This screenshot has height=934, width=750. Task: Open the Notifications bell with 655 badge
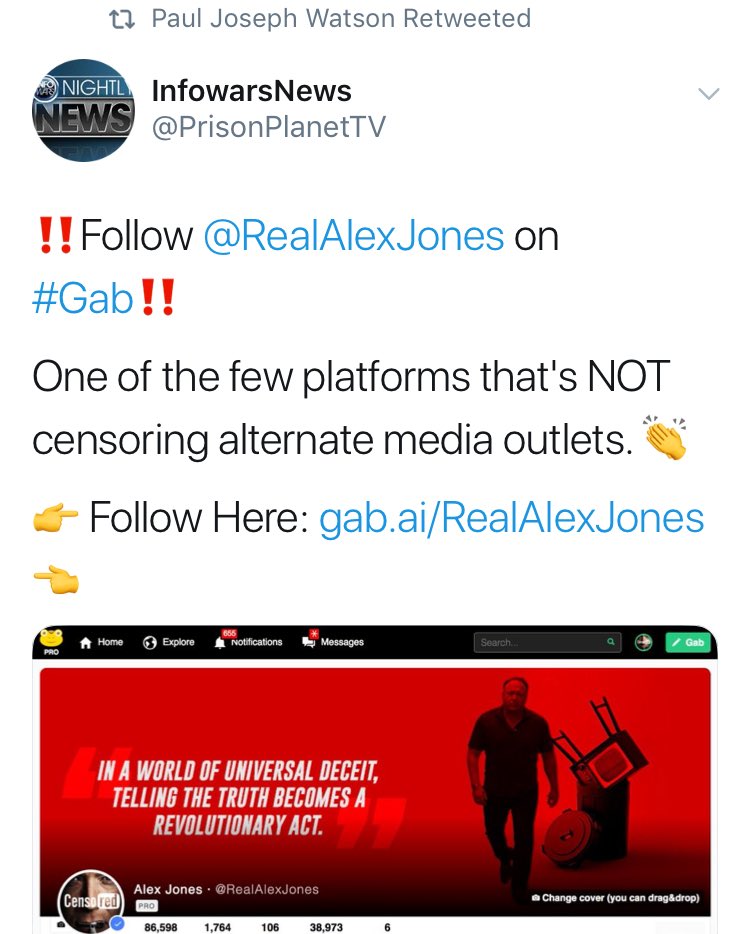click(248, 640)
